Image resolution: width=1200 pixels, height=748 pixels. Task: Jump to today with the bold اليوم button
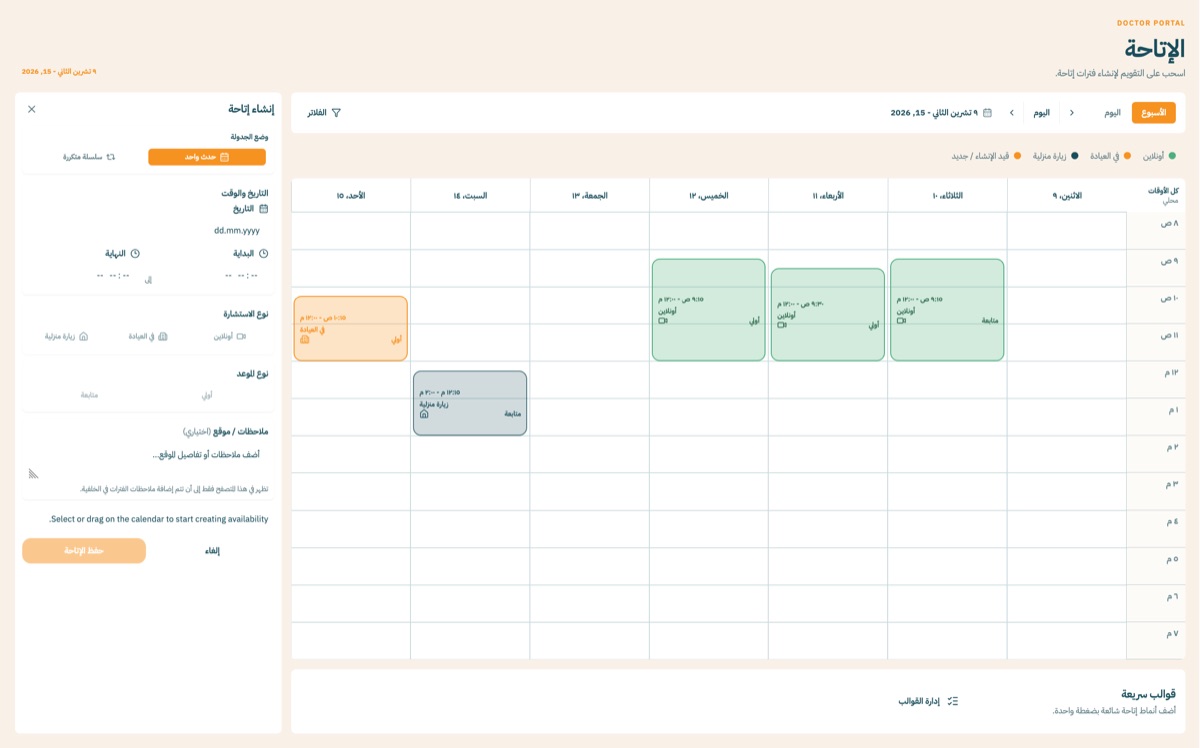(x=1042, y=113)
